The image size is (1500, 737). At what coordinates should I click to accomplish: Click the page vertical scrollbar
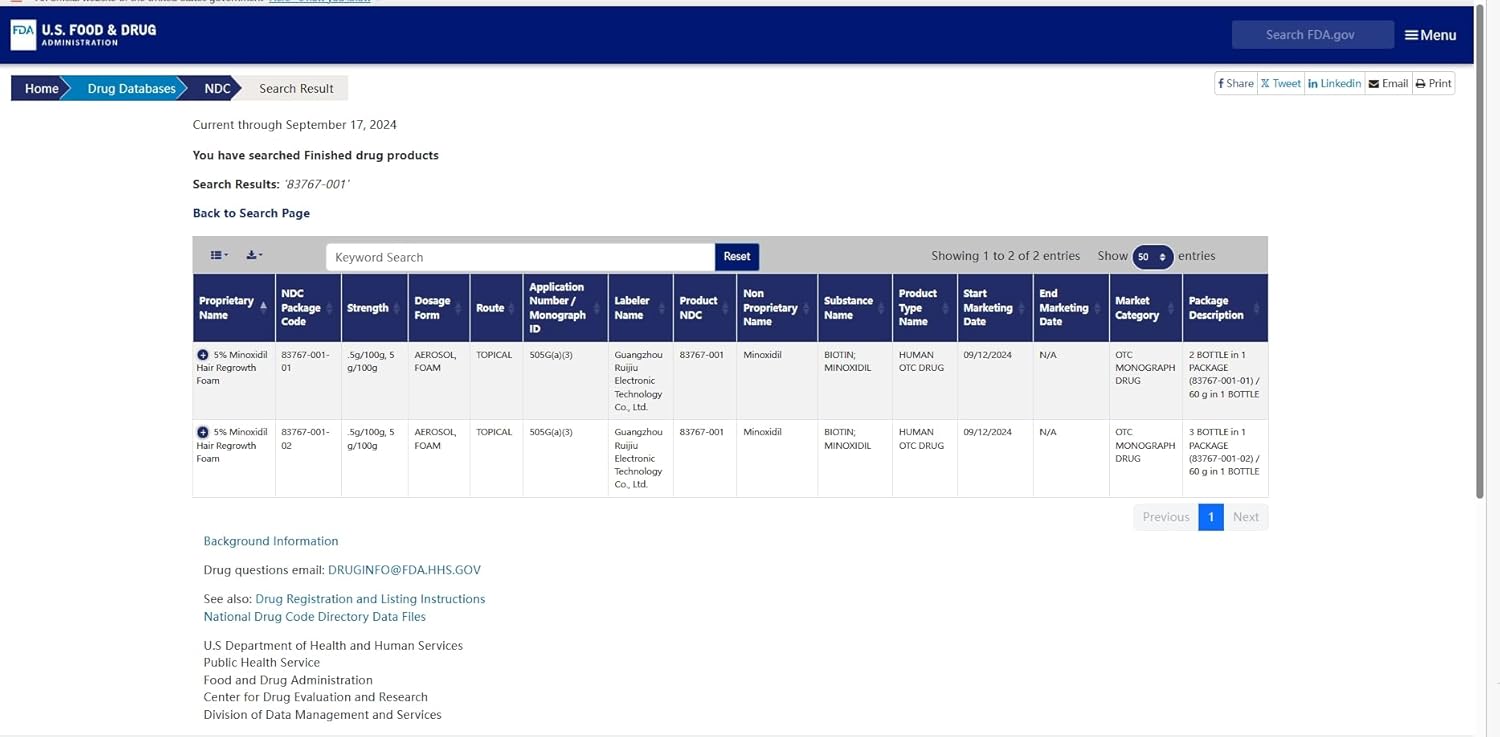(x=1480, y=250)
